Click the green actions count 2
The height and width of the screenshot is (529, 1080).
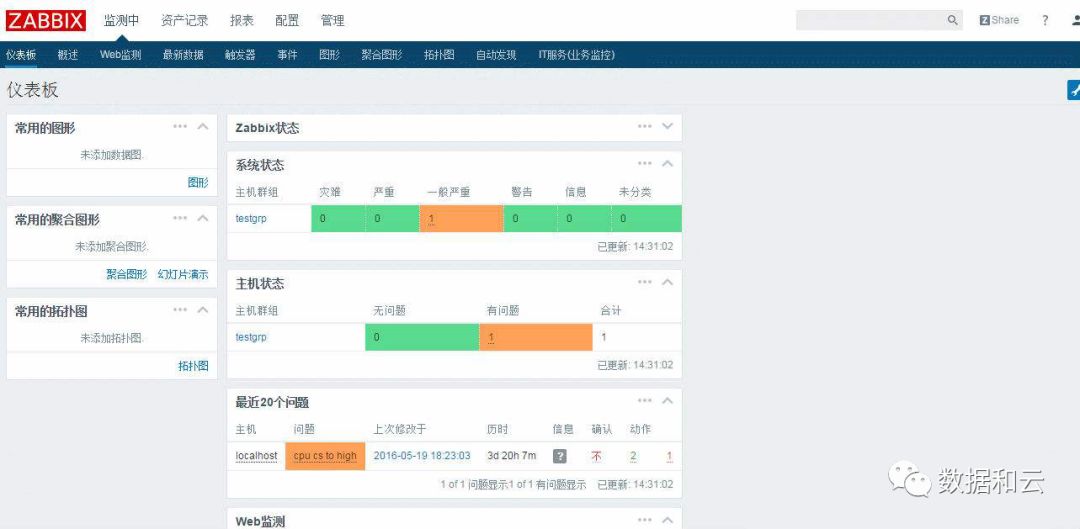click(633, 456)
